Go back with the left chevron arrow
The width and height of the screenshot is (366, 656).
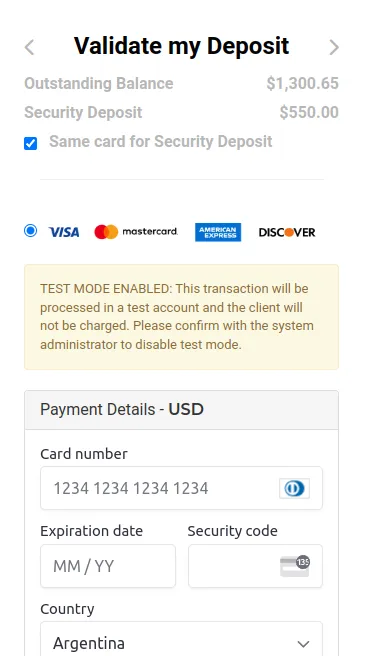[29, 47]
